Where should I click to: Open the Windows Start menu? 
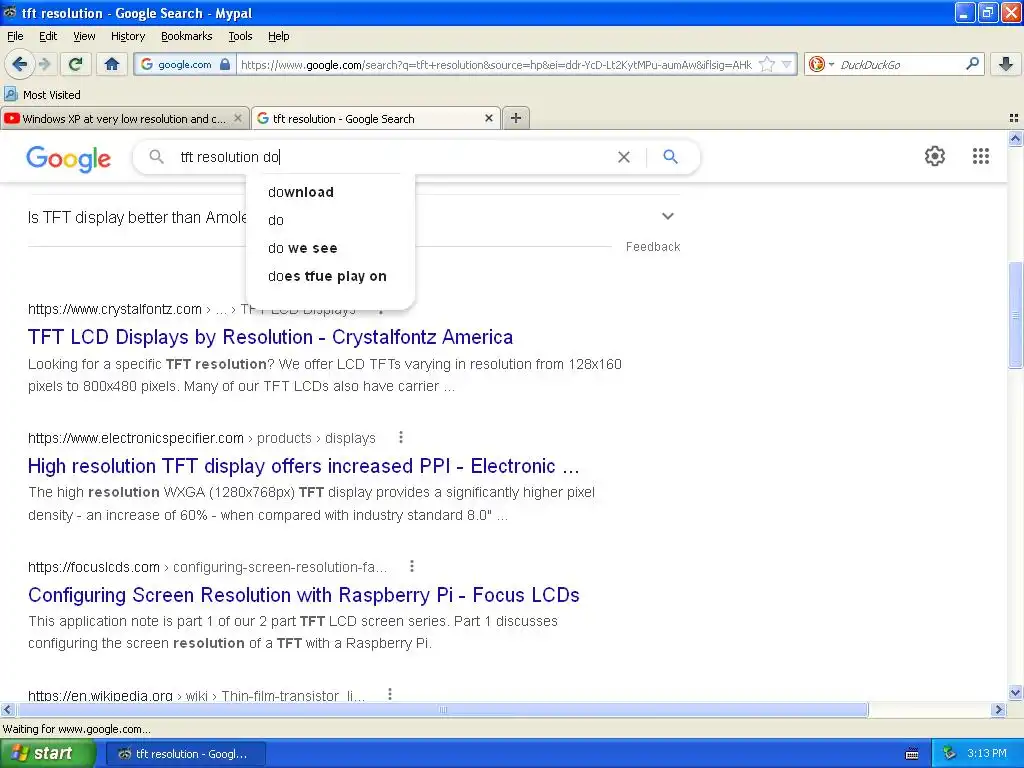click(x=48, y=754)
